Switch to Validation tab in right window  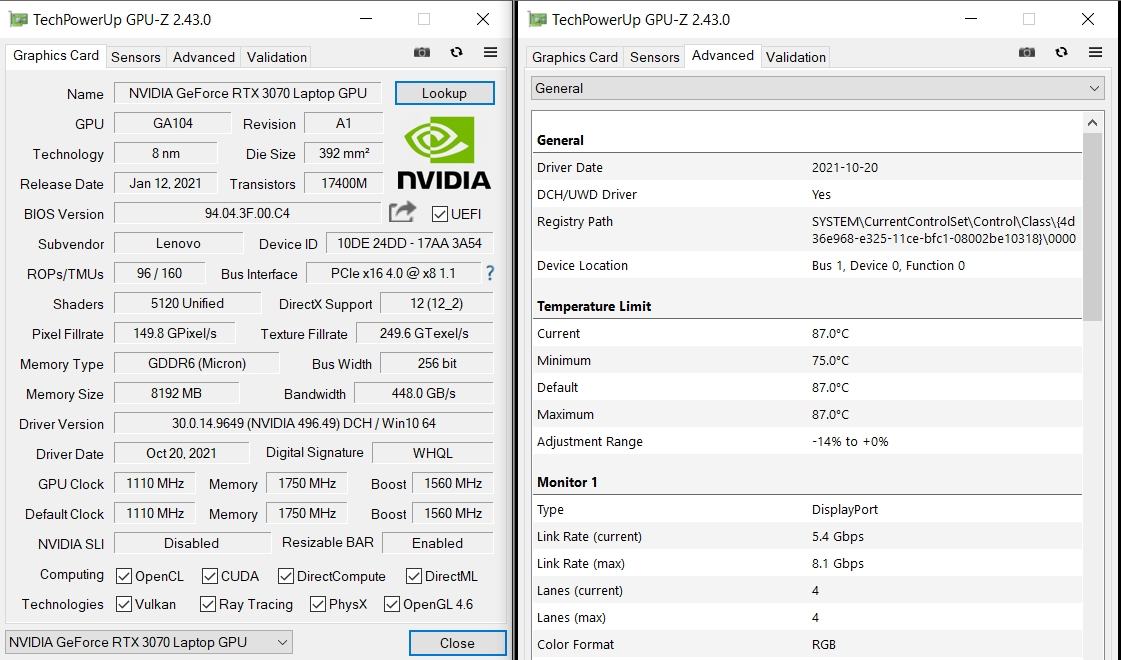[796, 57]
